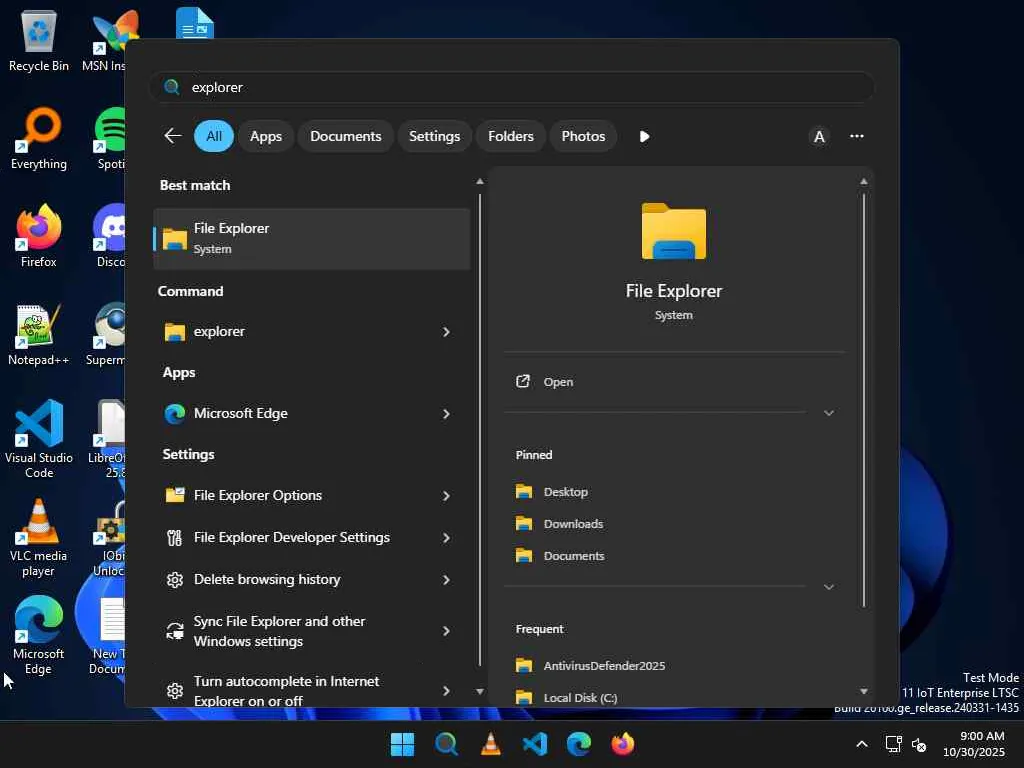Viewport: 1024px width, 768px height.
Task: Open the three-dots more options menu
Action: click(857, 136)
